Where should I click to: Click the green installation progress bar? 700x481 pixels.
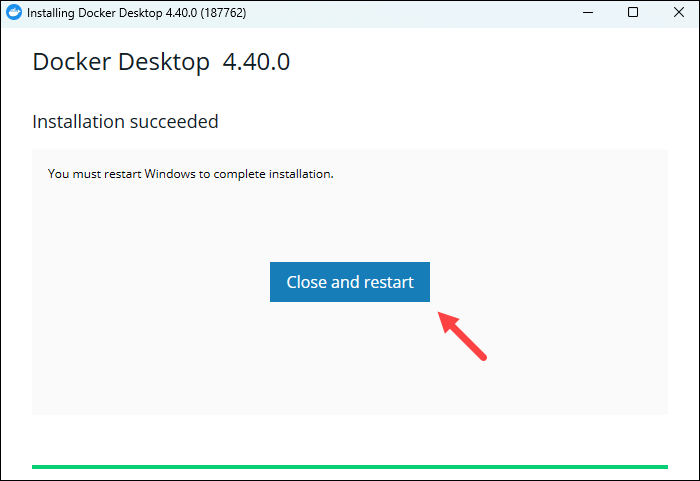pyautogui.click(x=350, y=467)
